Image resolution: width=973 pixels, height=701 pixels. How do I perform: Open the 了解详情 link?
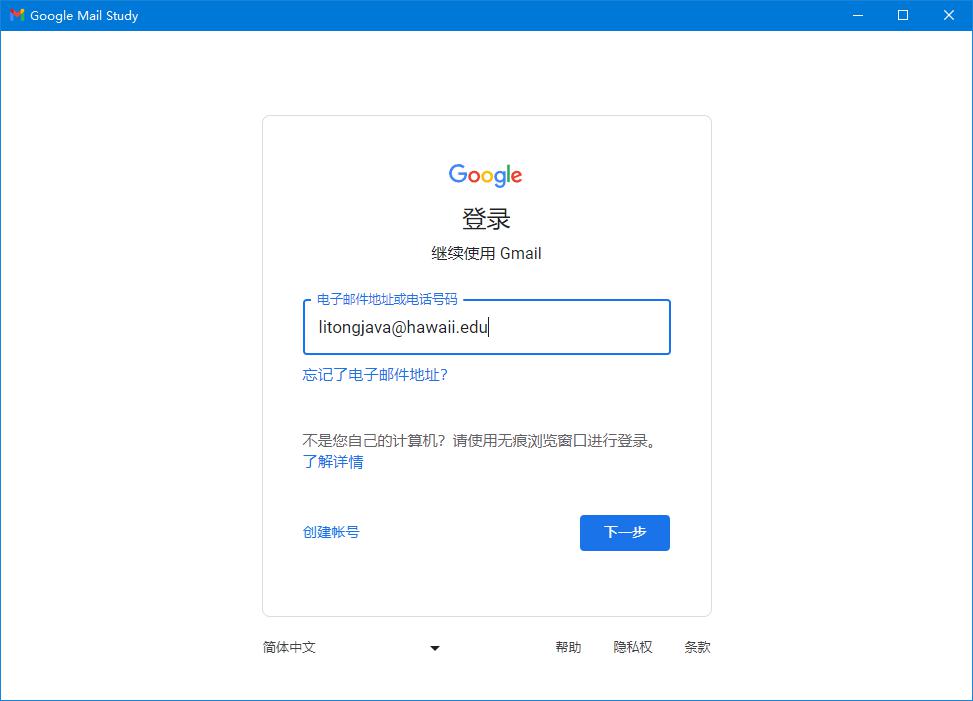click(x=333, y=462)
